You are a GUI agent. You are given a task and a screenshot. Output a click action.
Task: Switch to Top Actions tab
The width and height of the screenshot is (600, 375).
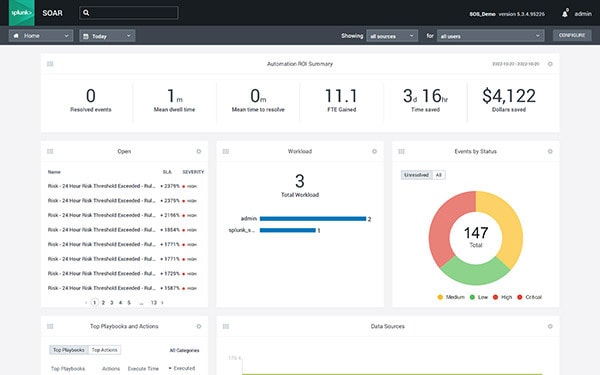104,350
